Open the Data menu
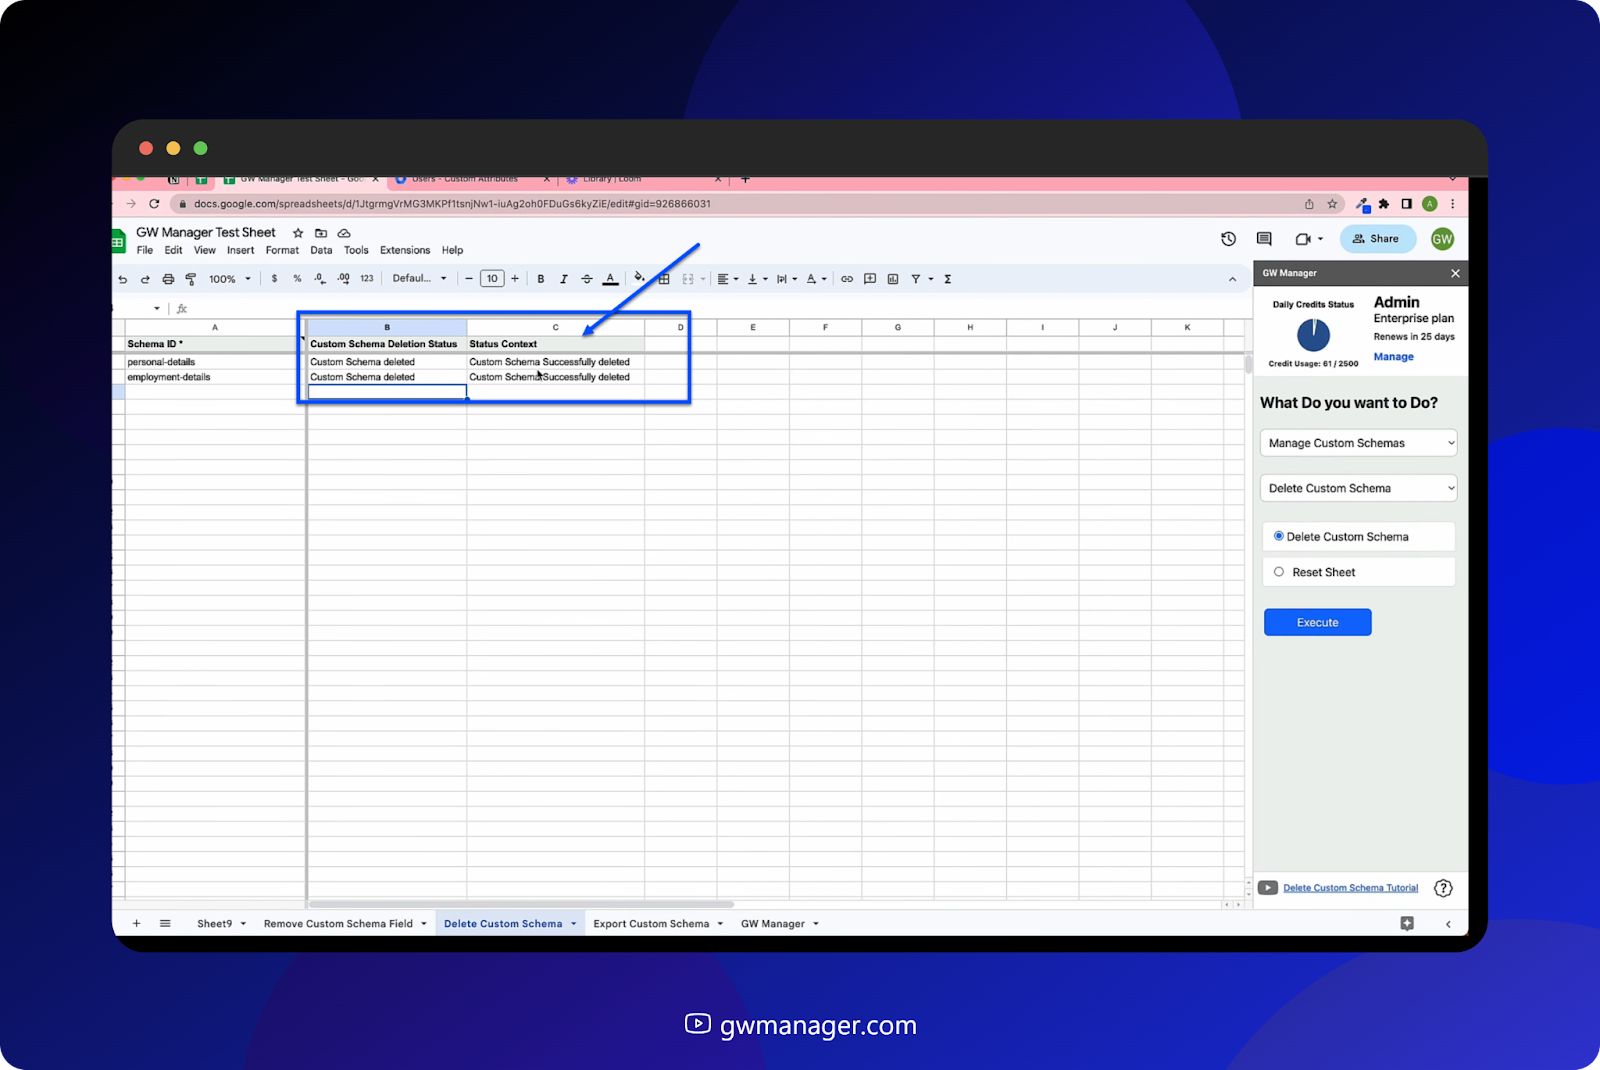 (321, 251)
